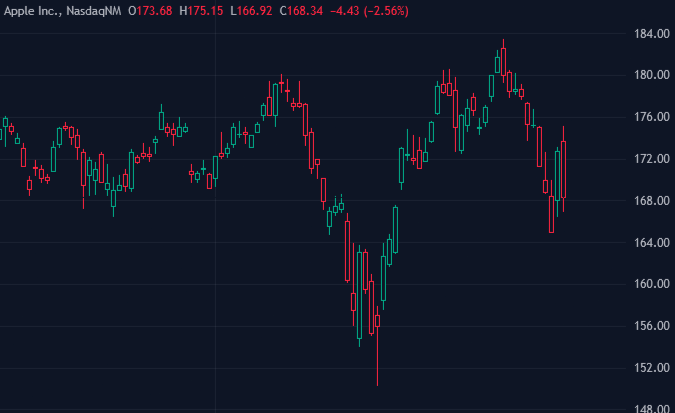
Task: Click the 156.00 price axis label
Action: pyautogui.click(x=652, y=326)
